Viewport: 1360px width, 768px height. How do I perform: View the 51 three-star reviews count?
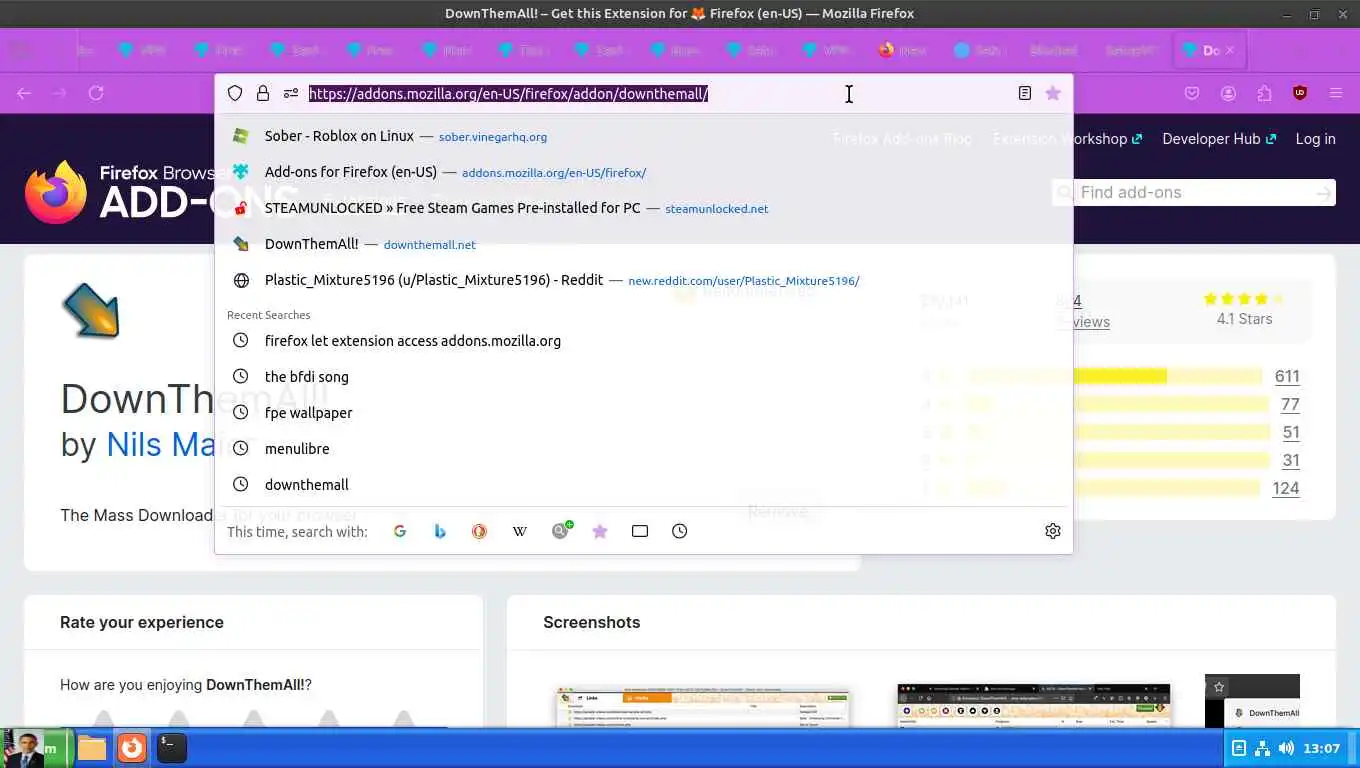1291,433
